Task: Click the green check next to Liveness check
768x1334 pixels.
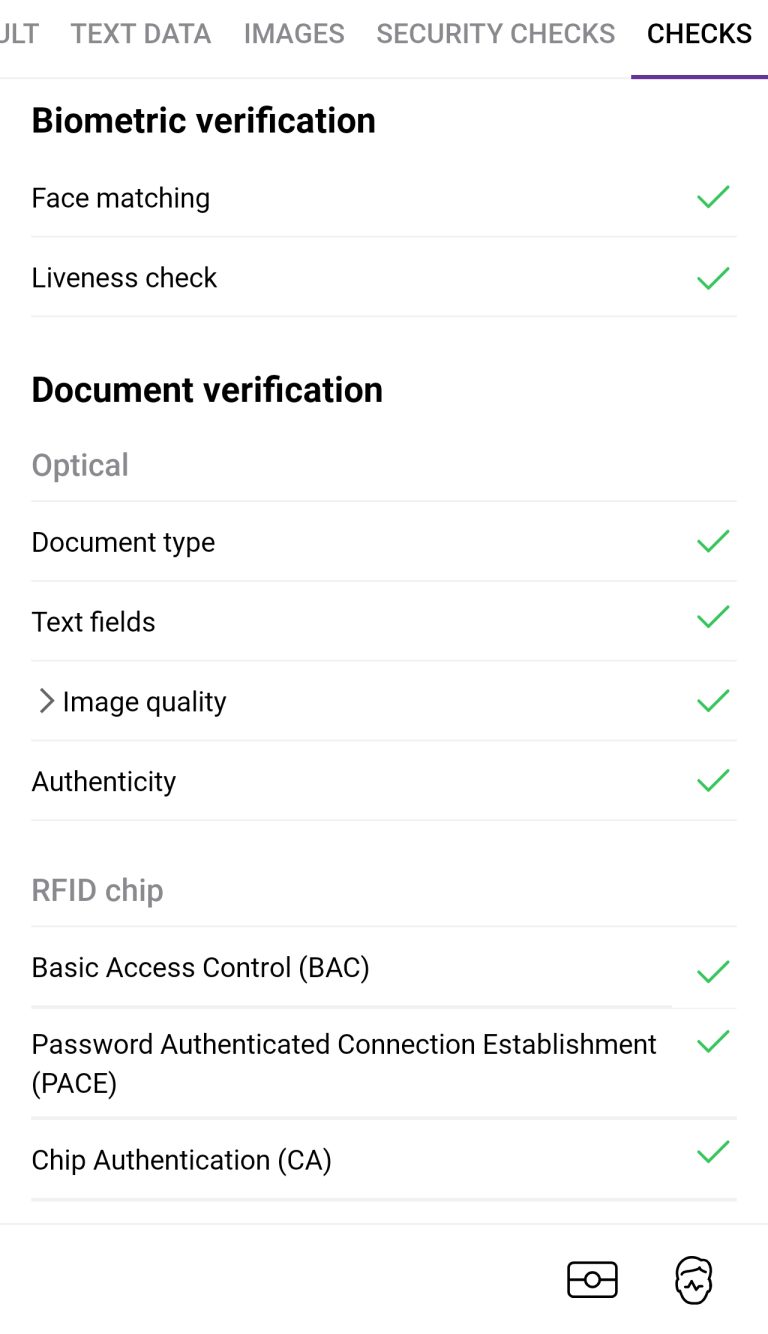Action: pos(713,277)
